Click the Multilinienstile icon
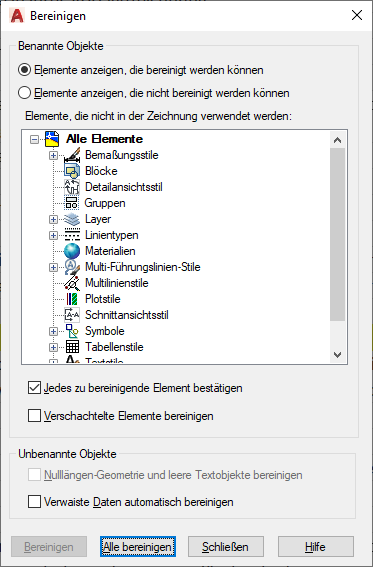 pyautogui.click(x=72, y=283)
